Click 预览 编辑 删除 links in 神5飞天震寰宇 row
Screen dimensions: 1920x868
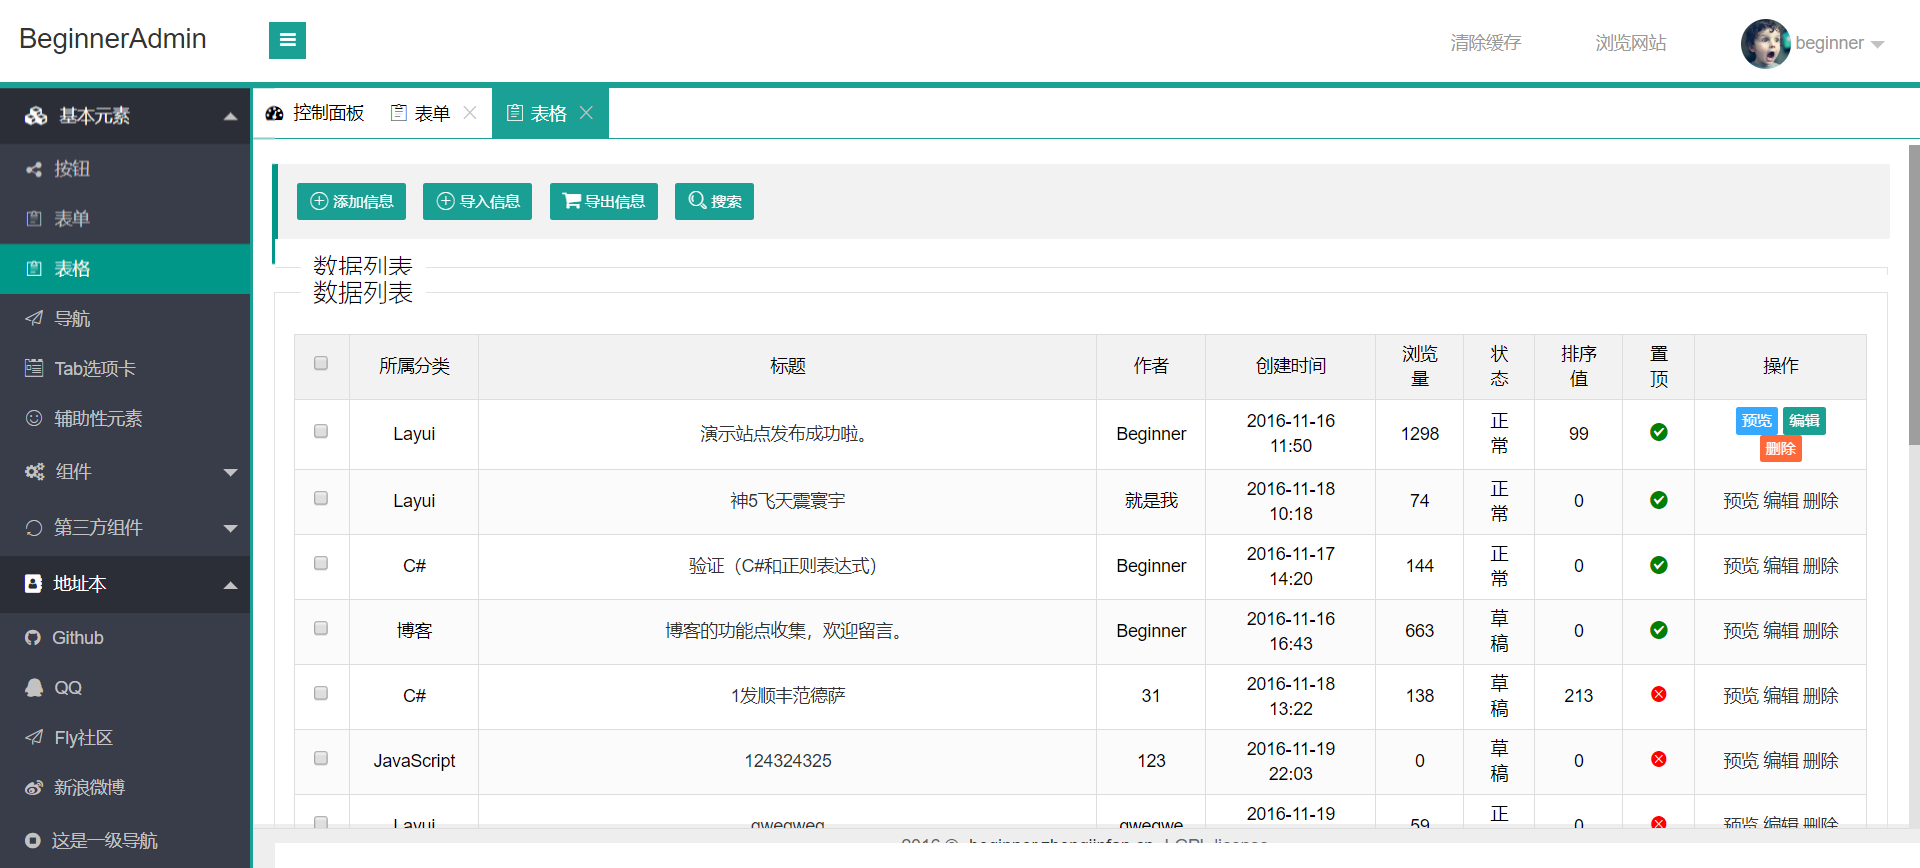click(x=1780, y=501)
